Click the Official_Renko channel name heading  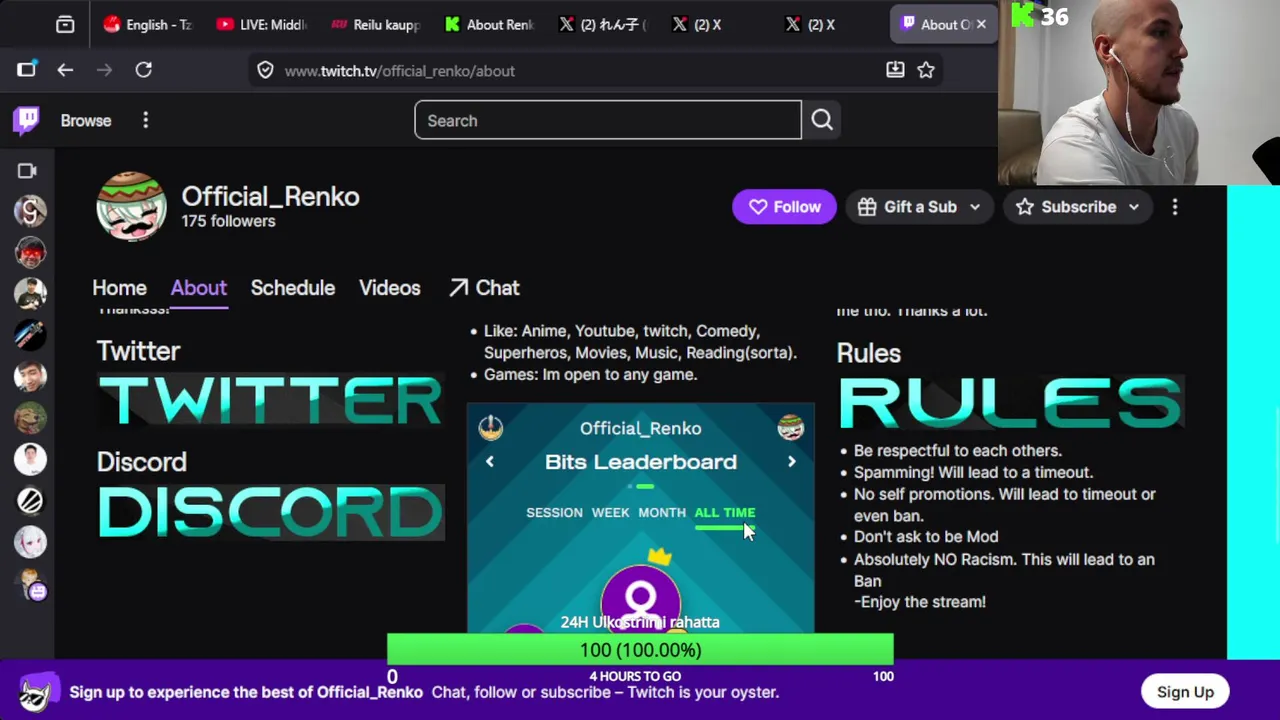pos(270,196)
